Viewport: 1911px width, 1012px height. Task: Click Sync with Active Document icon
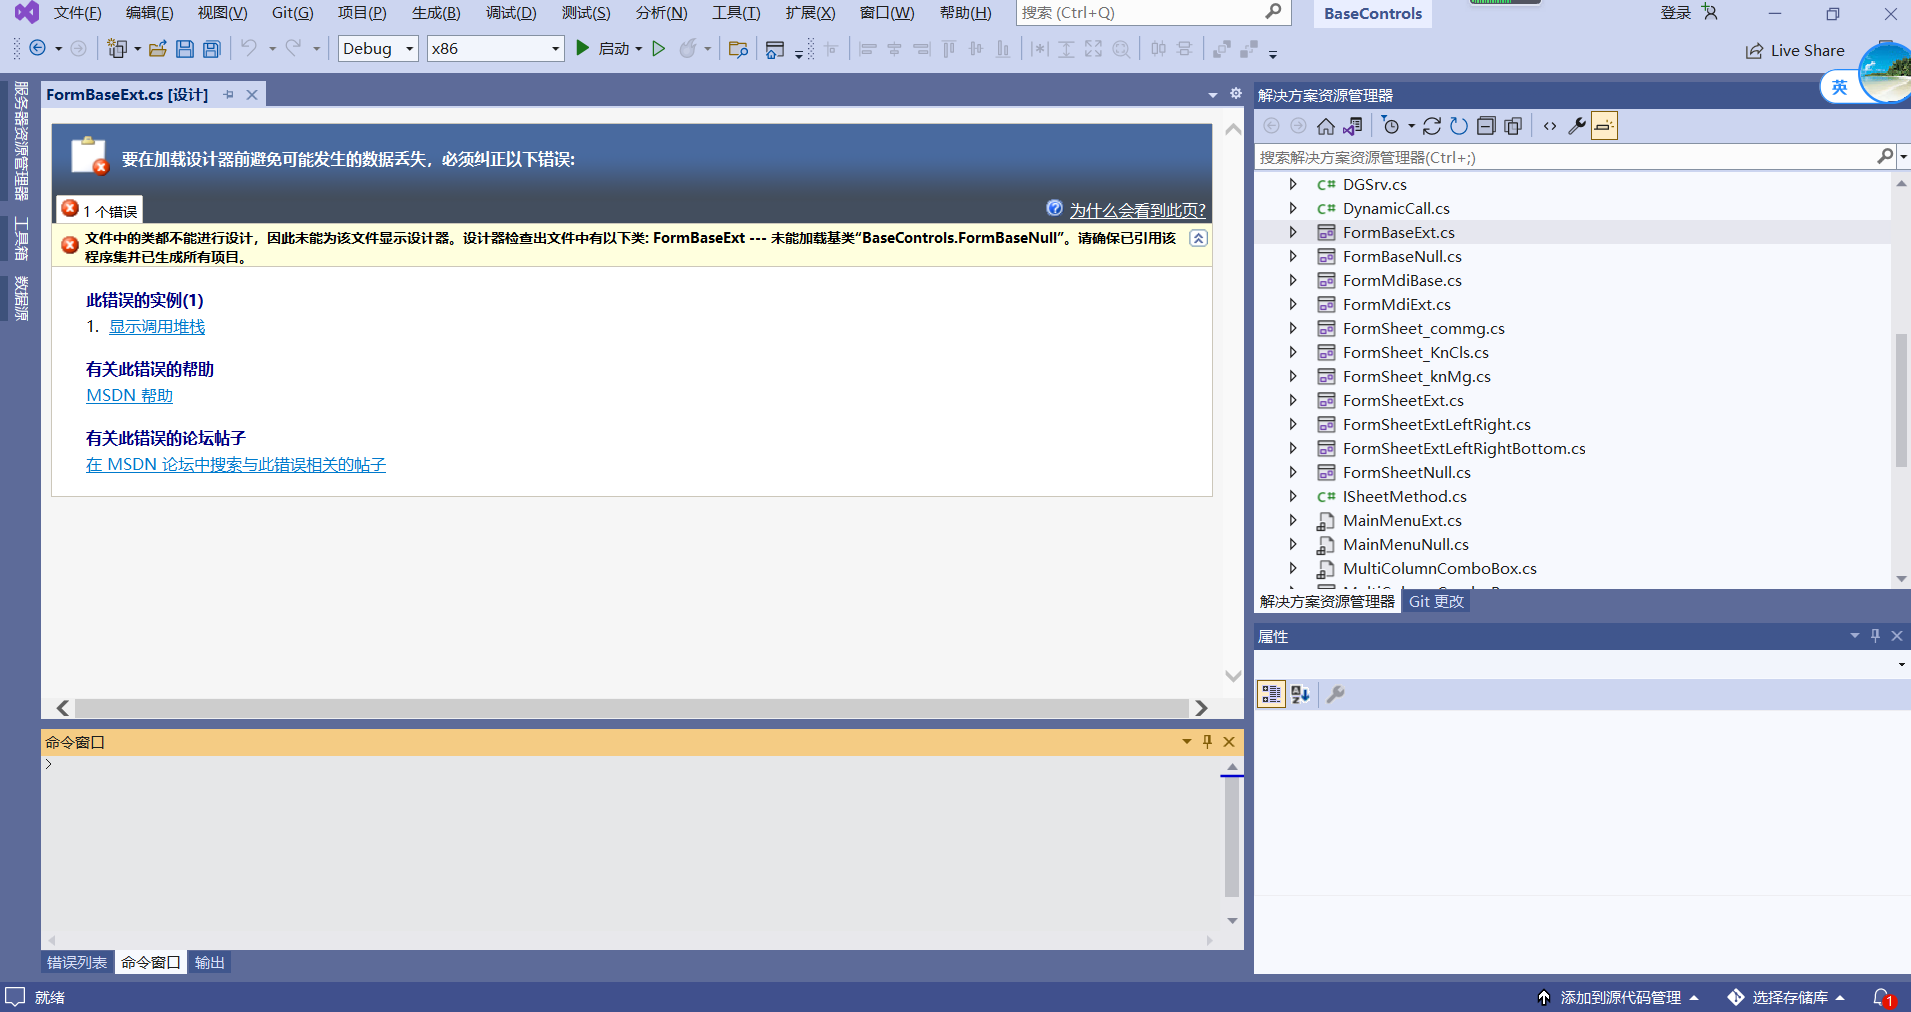(x=1432, y=126)
